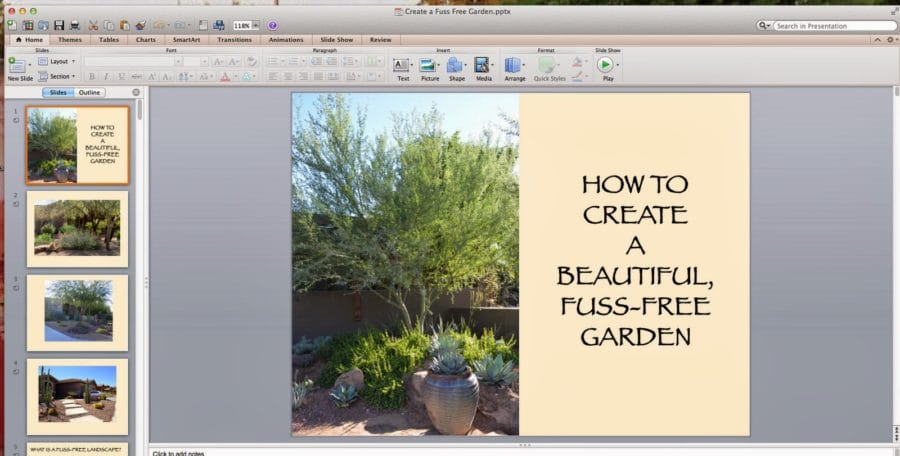Image resolution: width=900 pixels, height=456 pixels.
Task: Open the Charts tab
Action: pyautogui.click(x=146, y=40)
